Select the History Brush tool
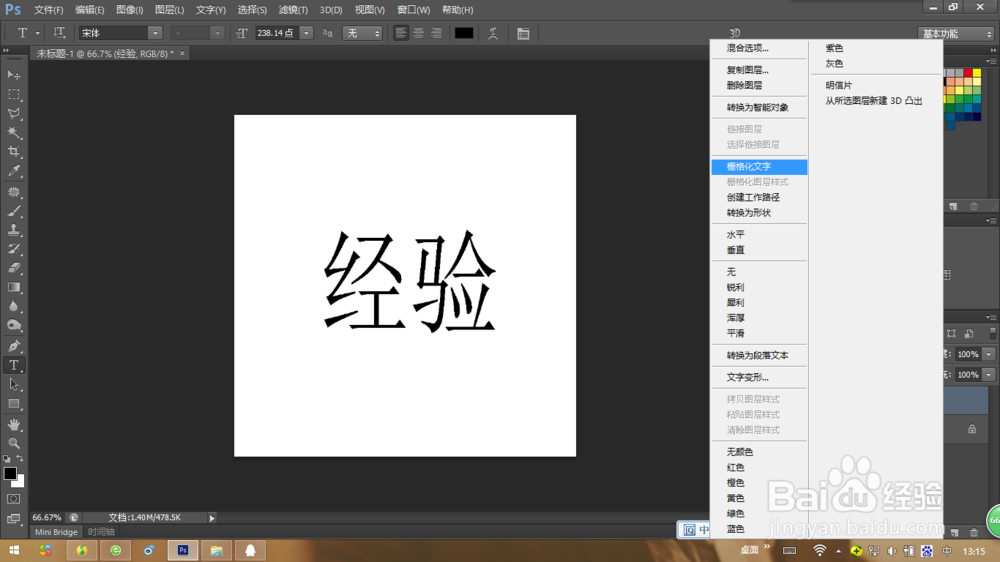 (x=14, y=249)
